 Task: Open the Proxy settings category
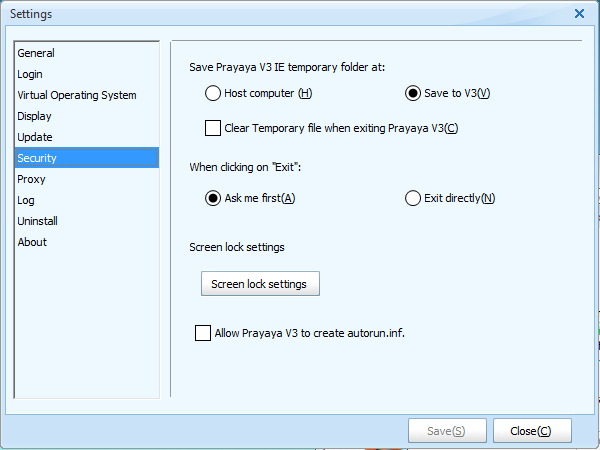pyautogui.click(x=87, y=179)
